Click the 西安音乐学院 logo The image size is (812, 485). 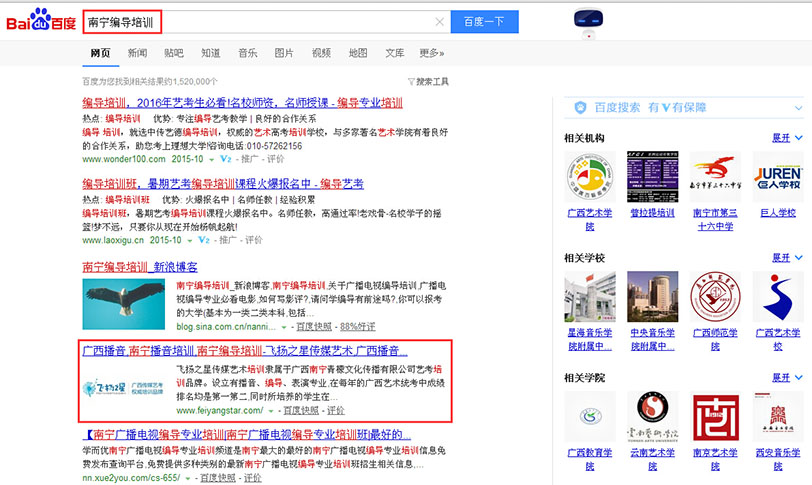778,417
